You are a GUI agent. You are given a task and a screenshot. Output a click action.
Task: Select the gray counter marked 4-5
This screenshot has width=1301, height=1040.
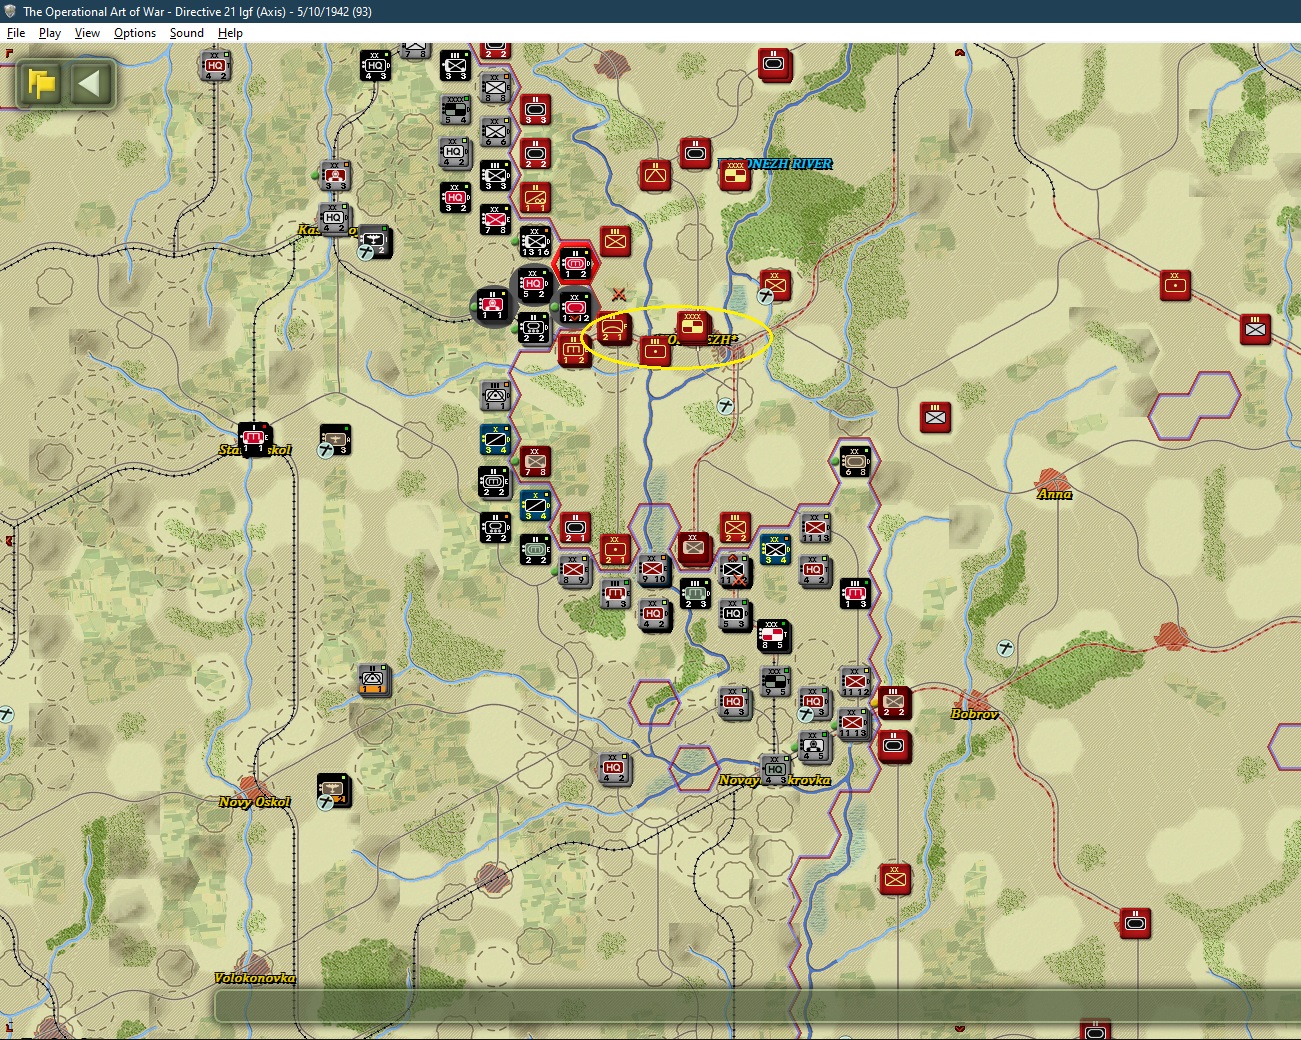815,745
